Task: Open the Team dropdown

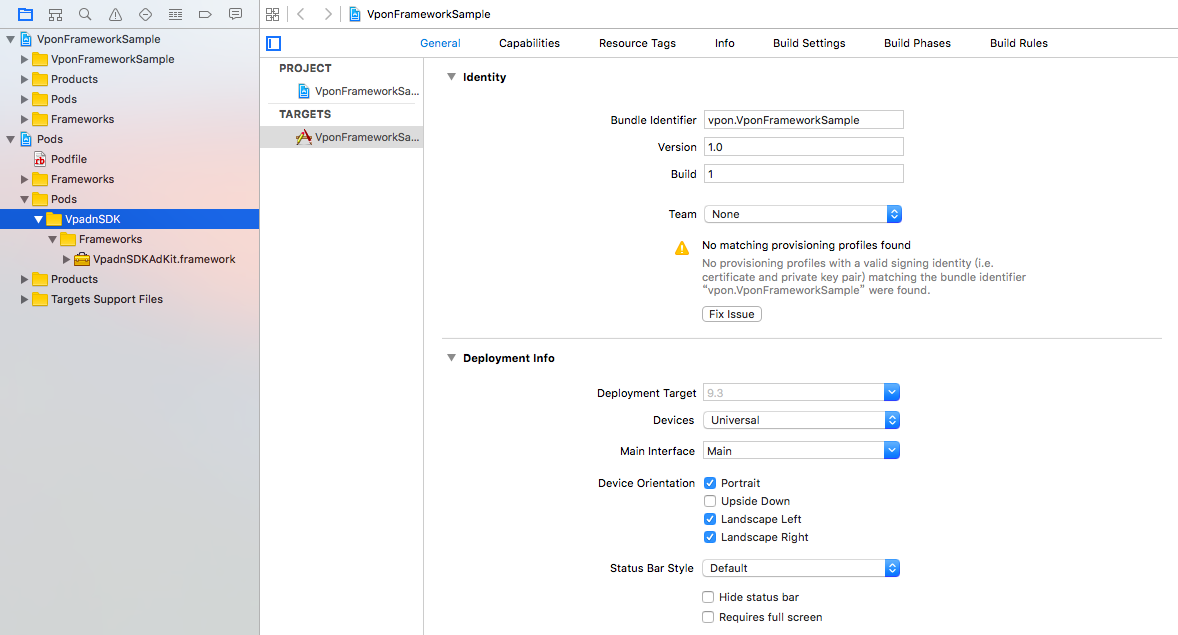Action: (x=802, y=214)
